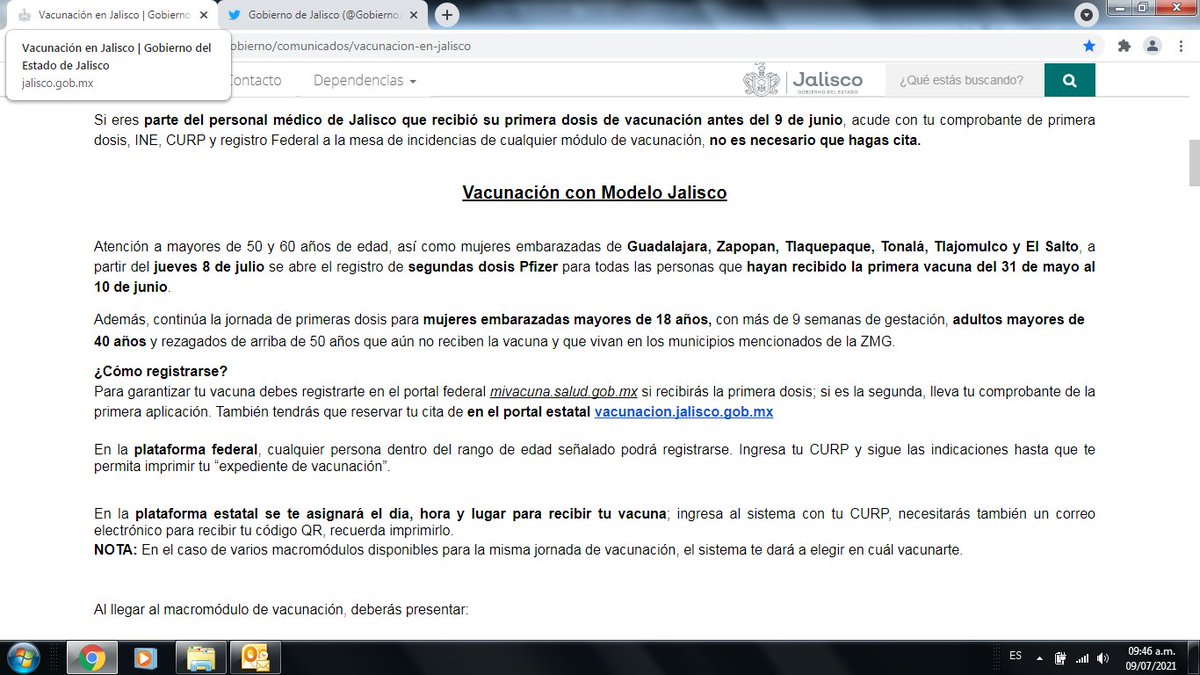Open the Chrome profile avatar icon

(1153, 46)
